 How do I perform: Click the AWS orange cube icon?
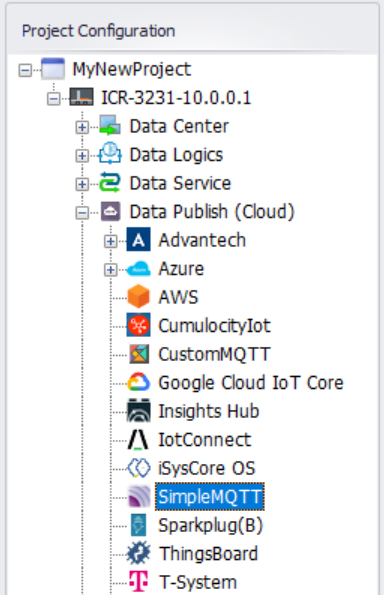click(138, 296)
